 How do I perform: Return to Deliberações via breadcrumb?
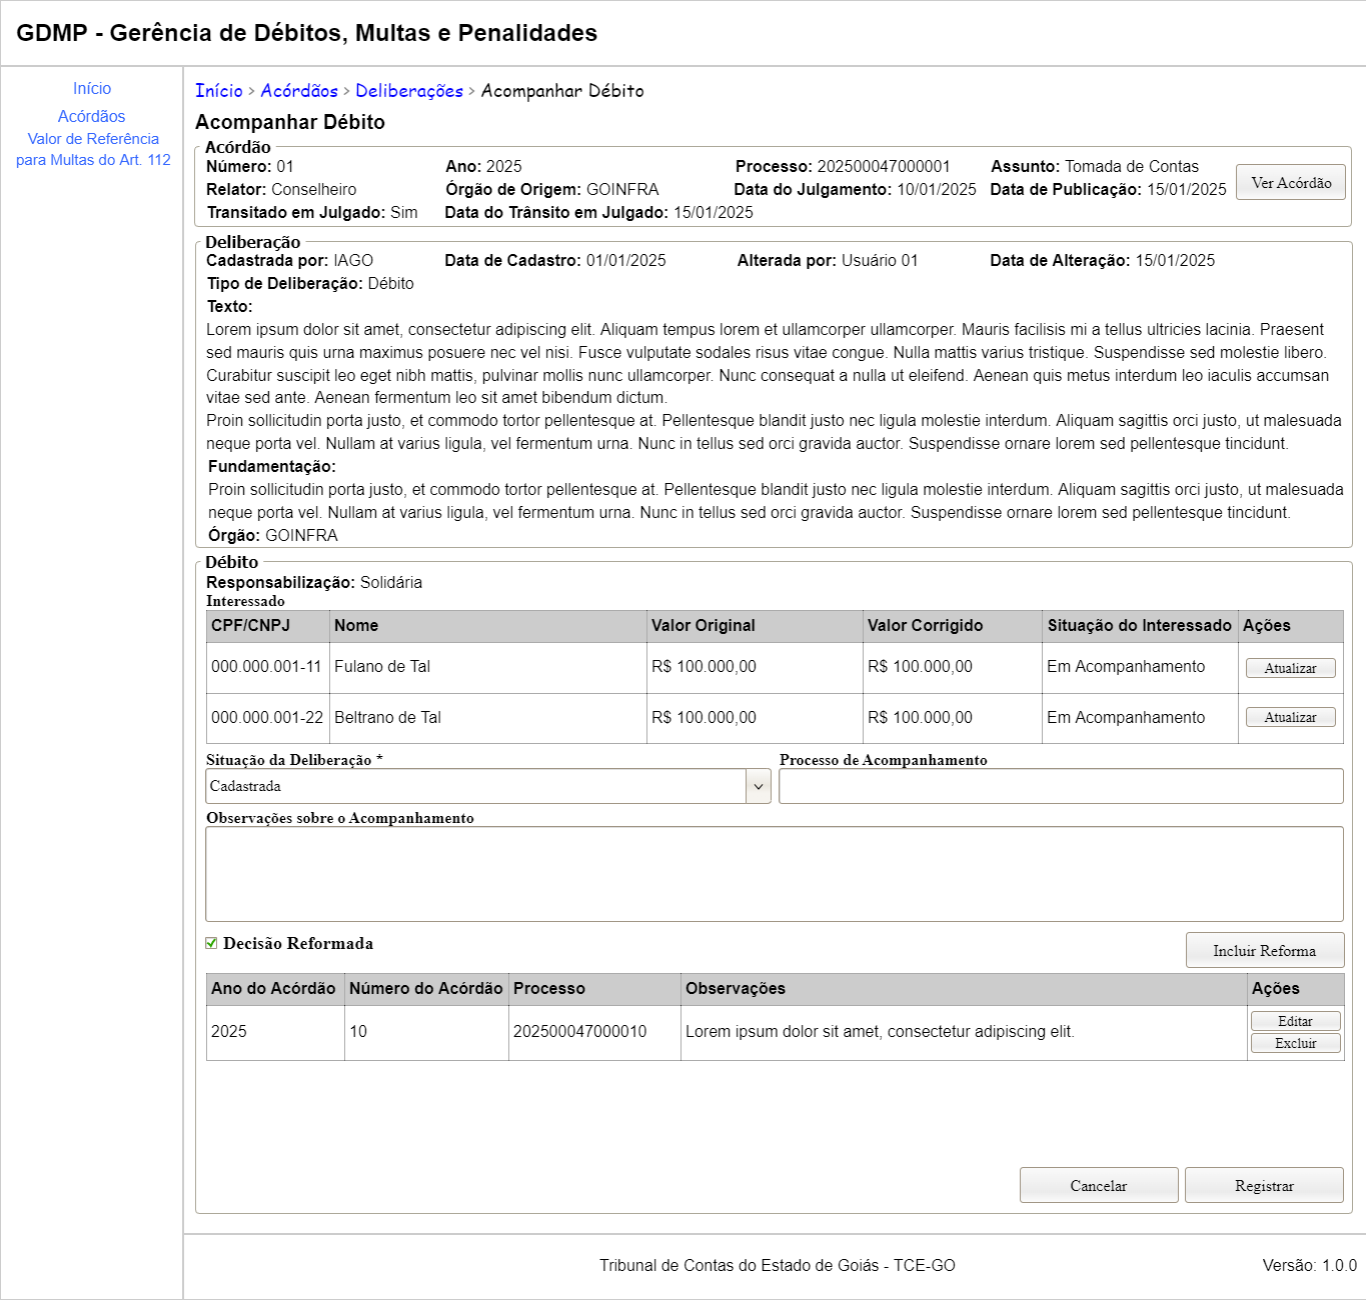pos(409,91)
